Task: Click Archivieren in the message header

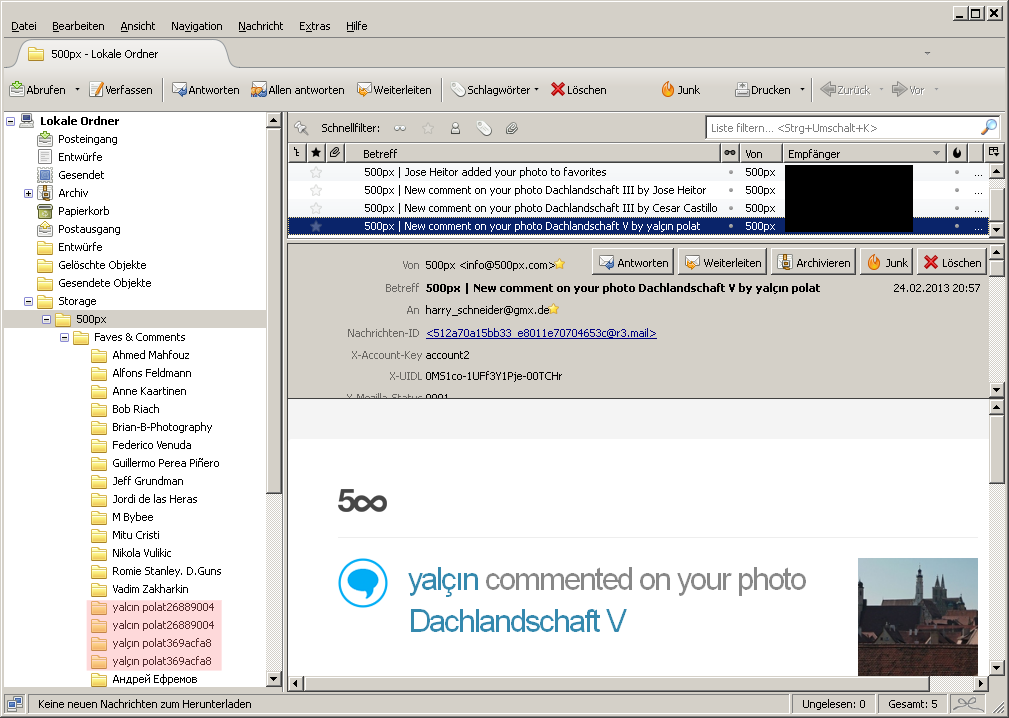Action: click(813, 263)
